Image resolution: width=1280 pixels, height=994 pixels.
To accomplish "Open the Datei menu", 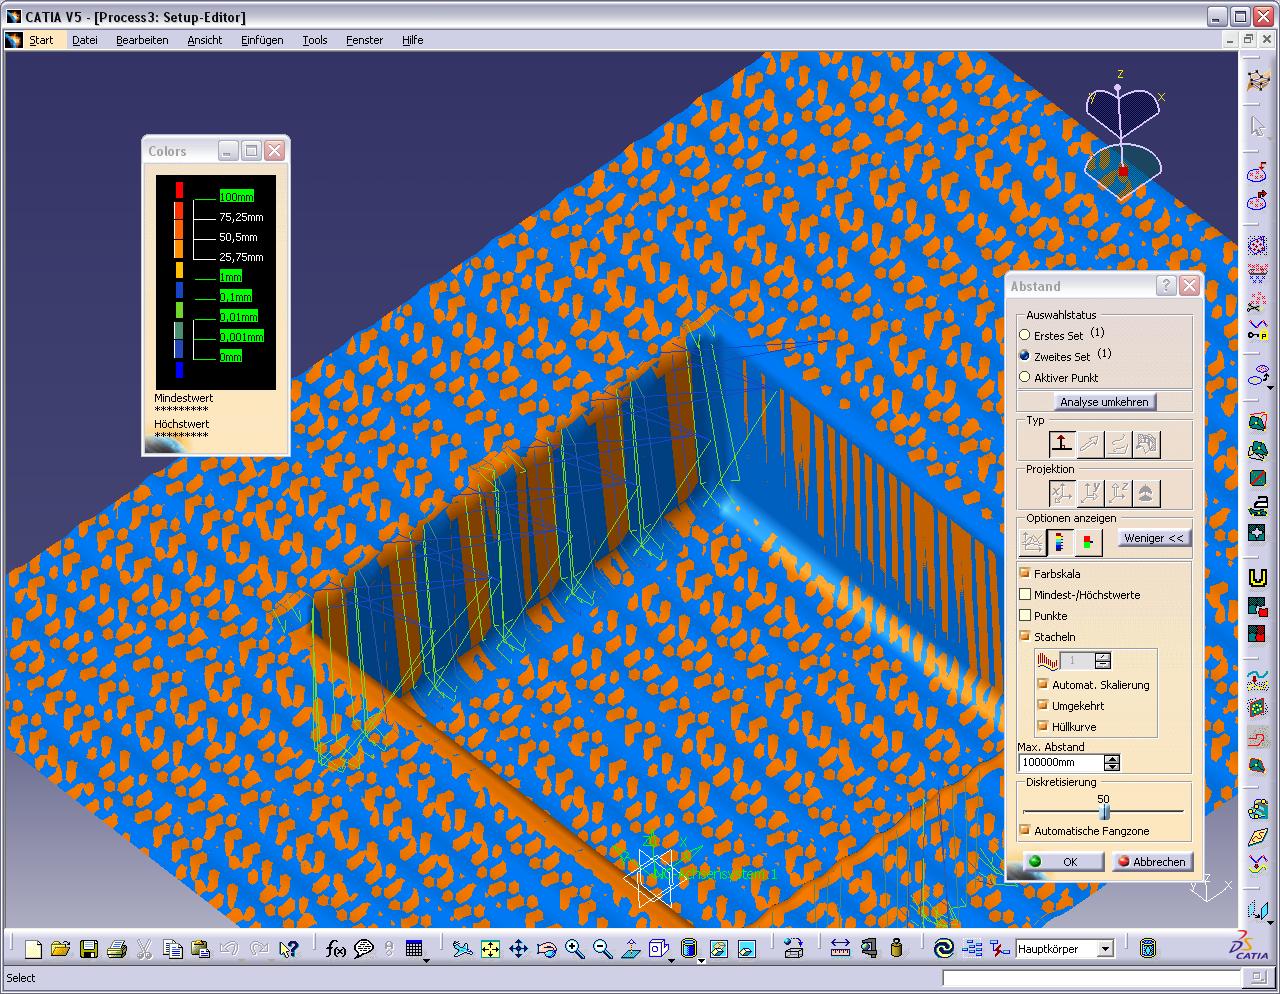I will 85,40.
